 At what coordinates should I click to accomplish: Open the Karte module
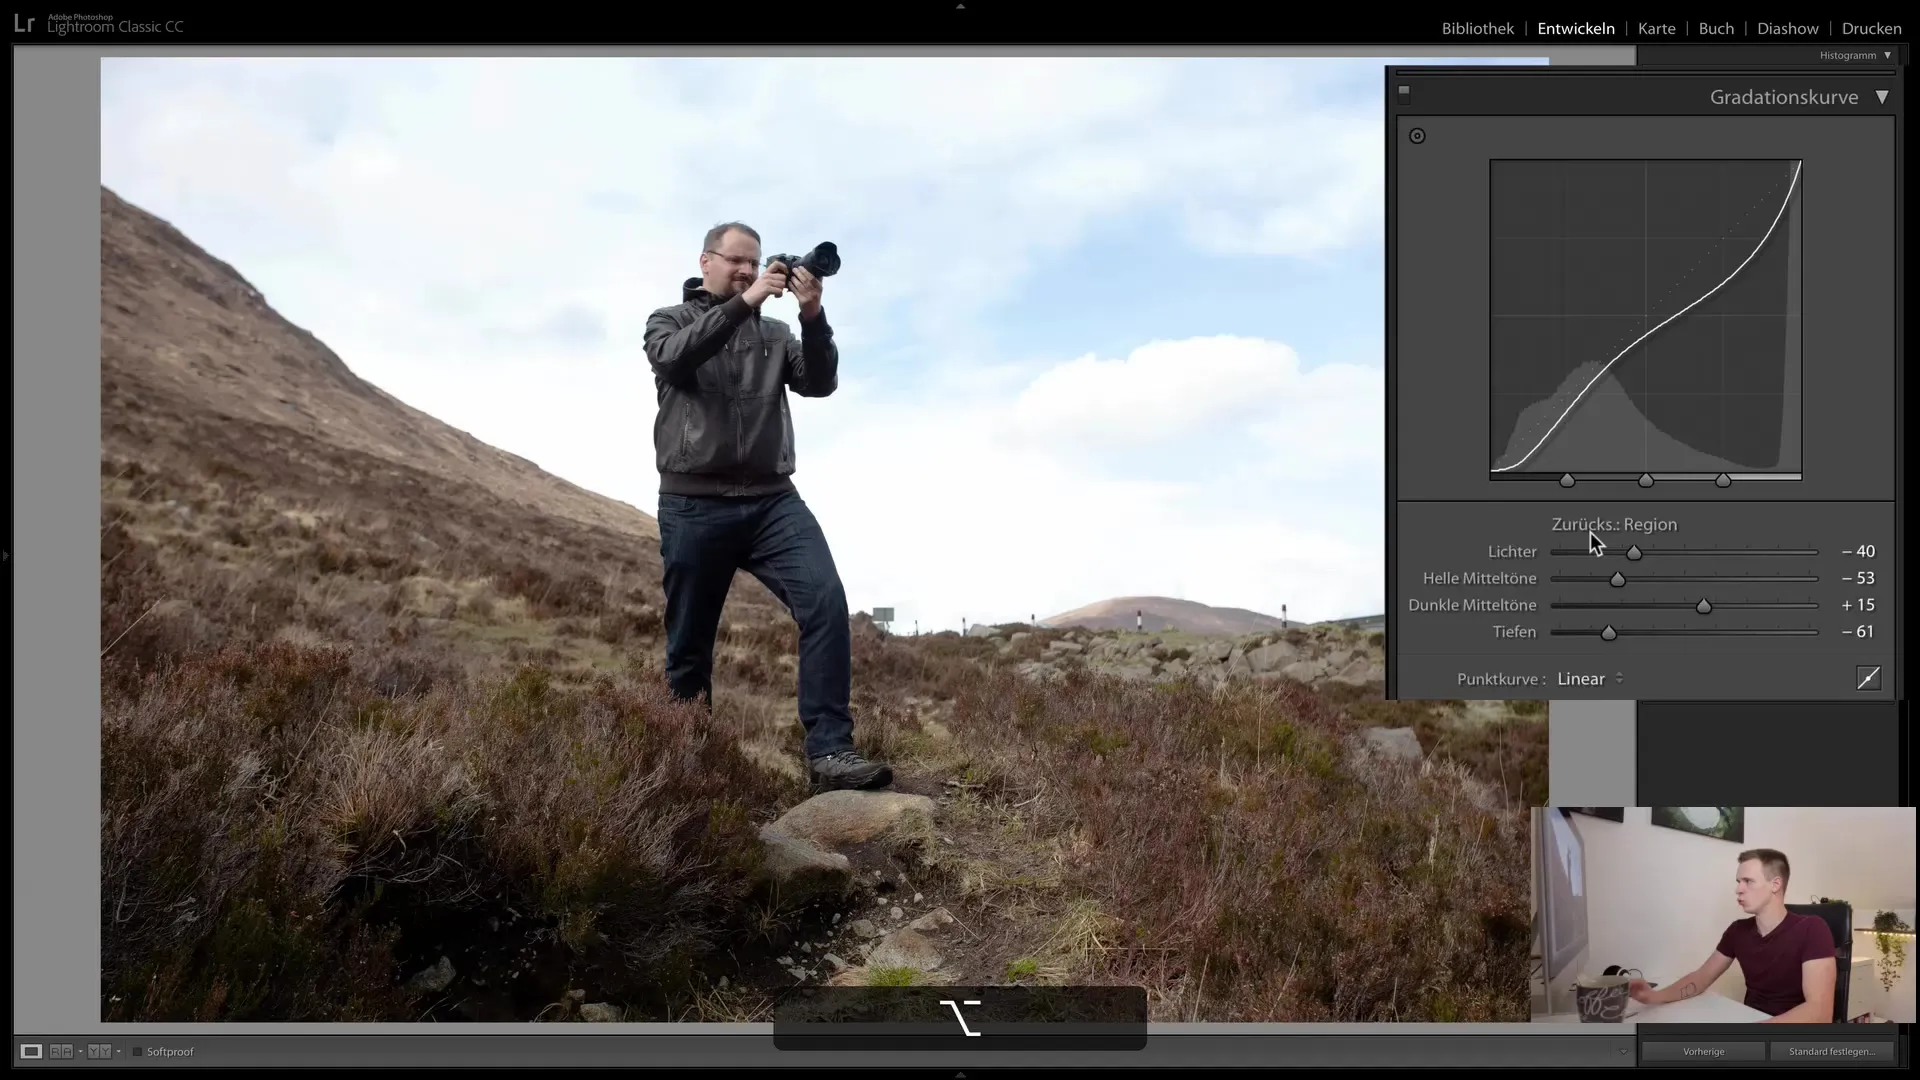(x=1656, y=28)
